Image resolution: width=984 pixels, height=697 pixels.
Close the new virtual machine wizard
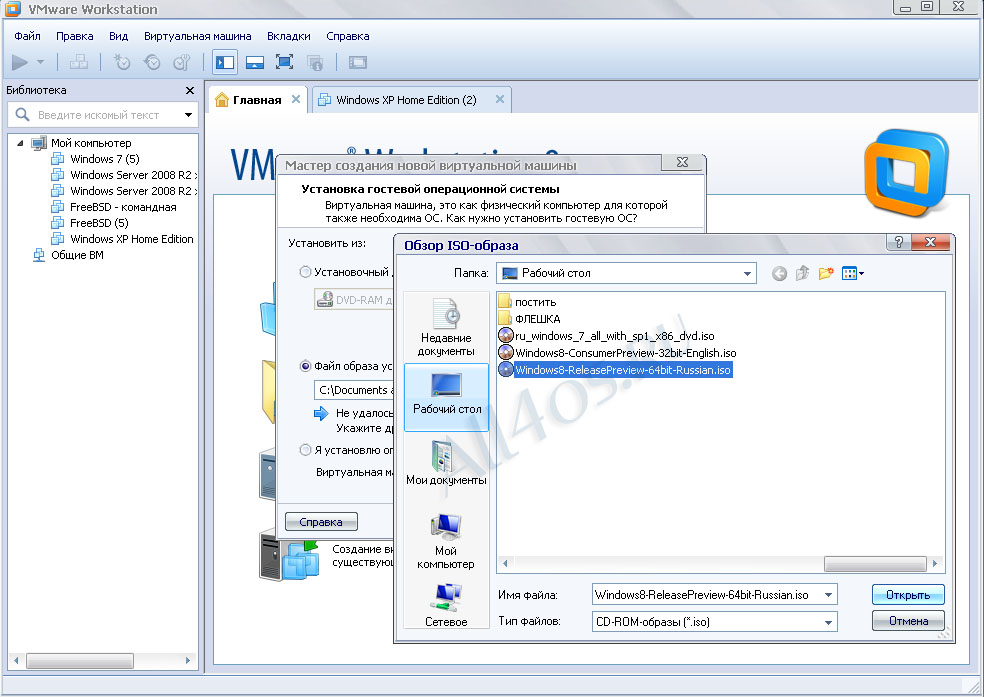(x=682, y=162)
